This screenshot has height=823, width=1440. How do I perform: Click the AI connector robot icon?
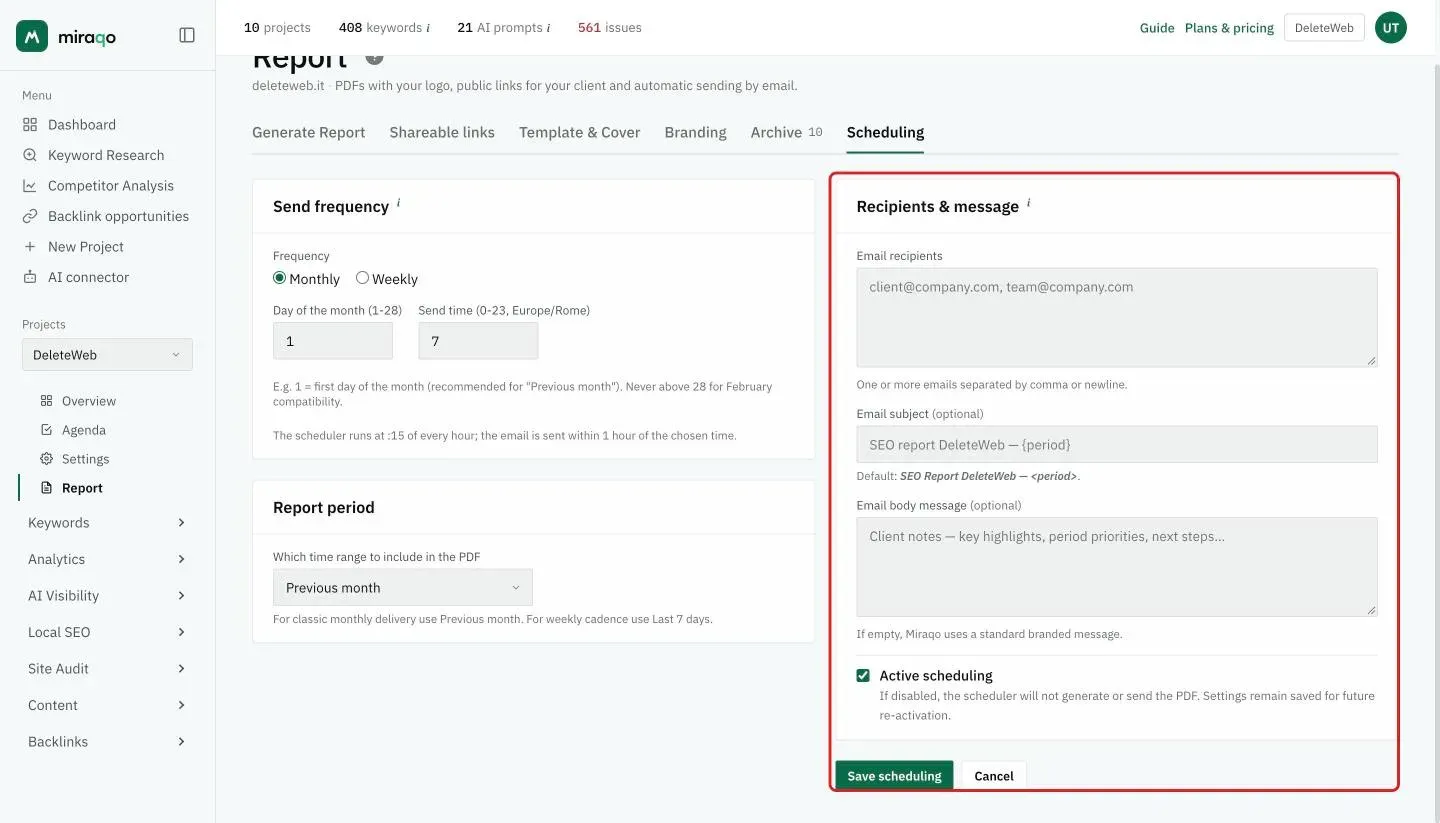(x=30, y=277)
